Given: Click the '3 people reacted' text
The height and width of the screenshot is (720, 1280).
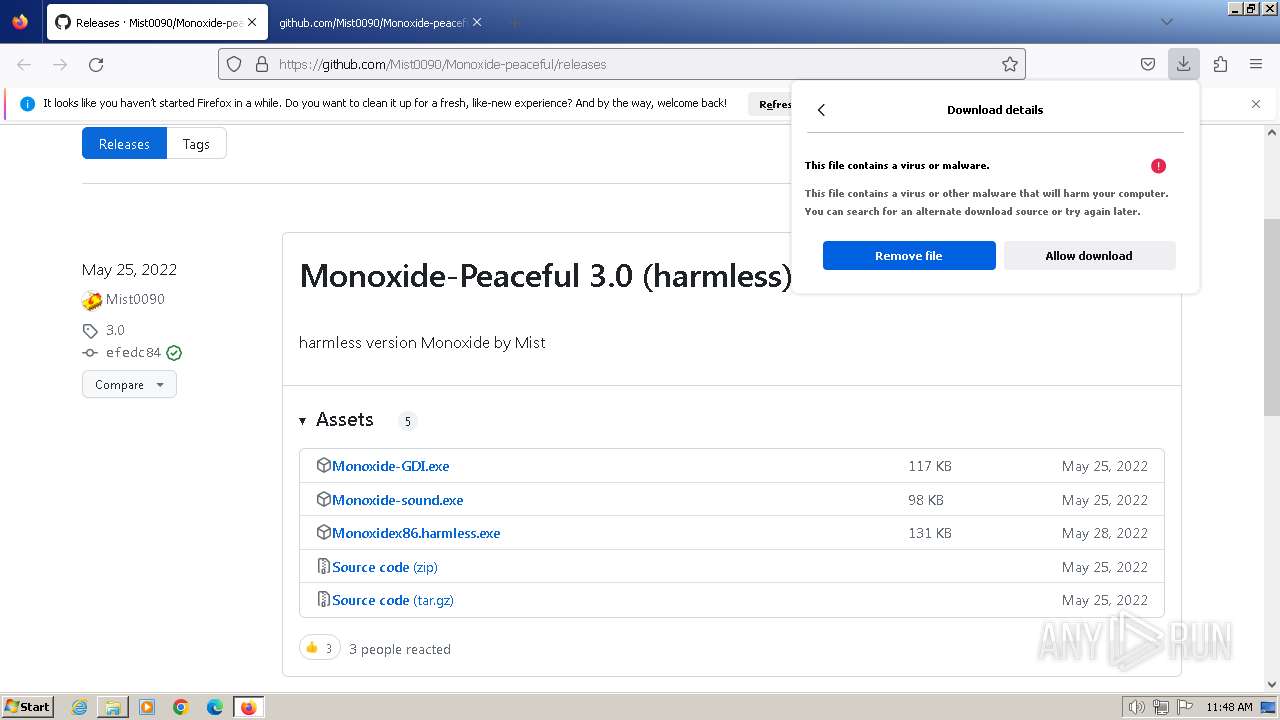Looking at the screenshot, I should [x=400, y=649].
